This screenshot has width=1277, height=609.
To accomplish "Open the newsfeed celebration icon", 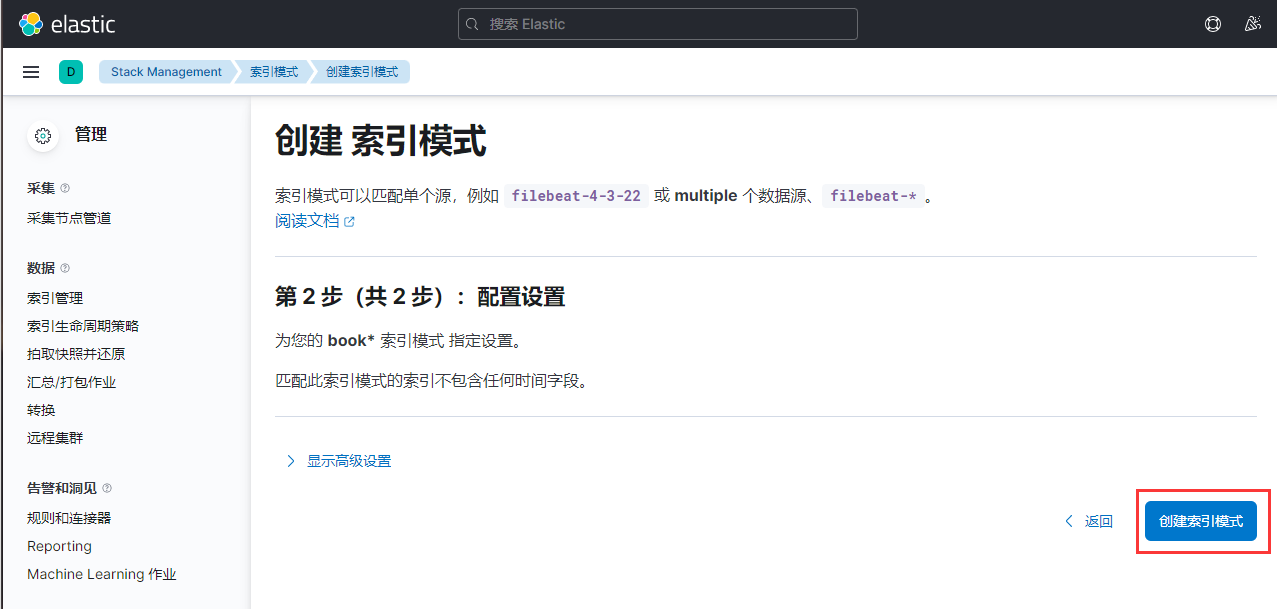I will (1252, 24).
